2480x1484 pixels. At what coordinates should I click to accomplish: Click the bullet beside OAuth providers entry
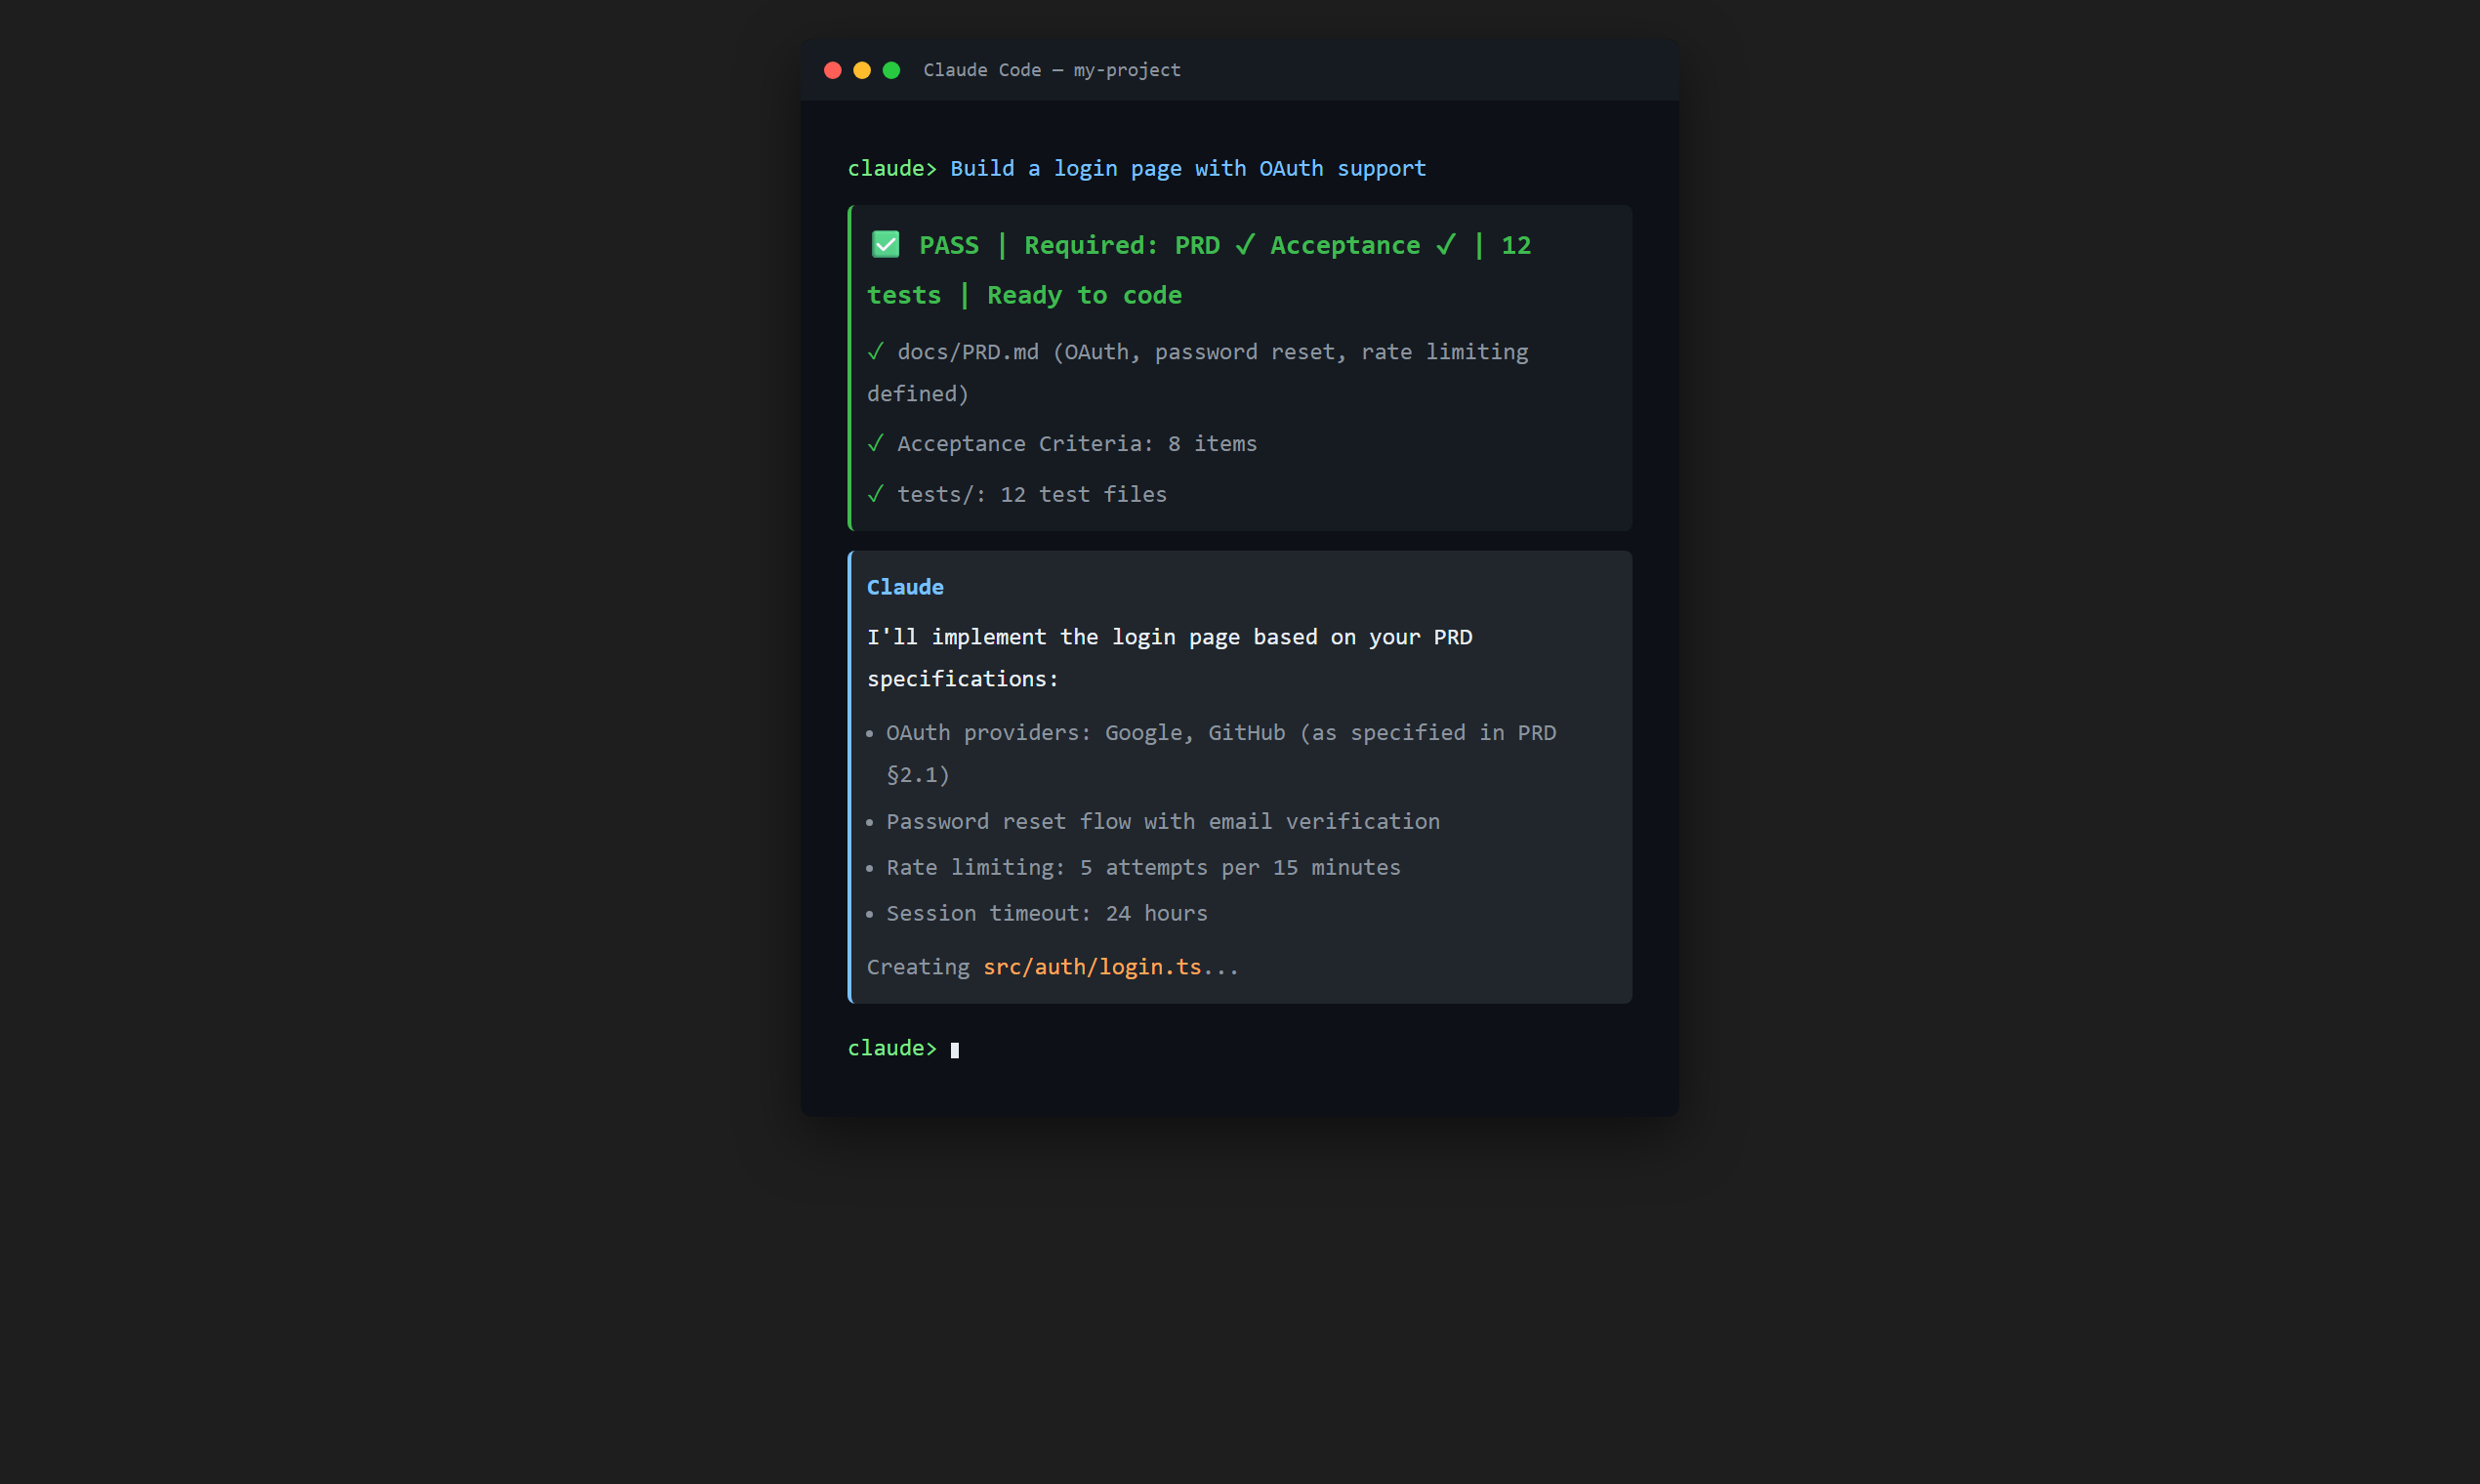click(870, 734)
